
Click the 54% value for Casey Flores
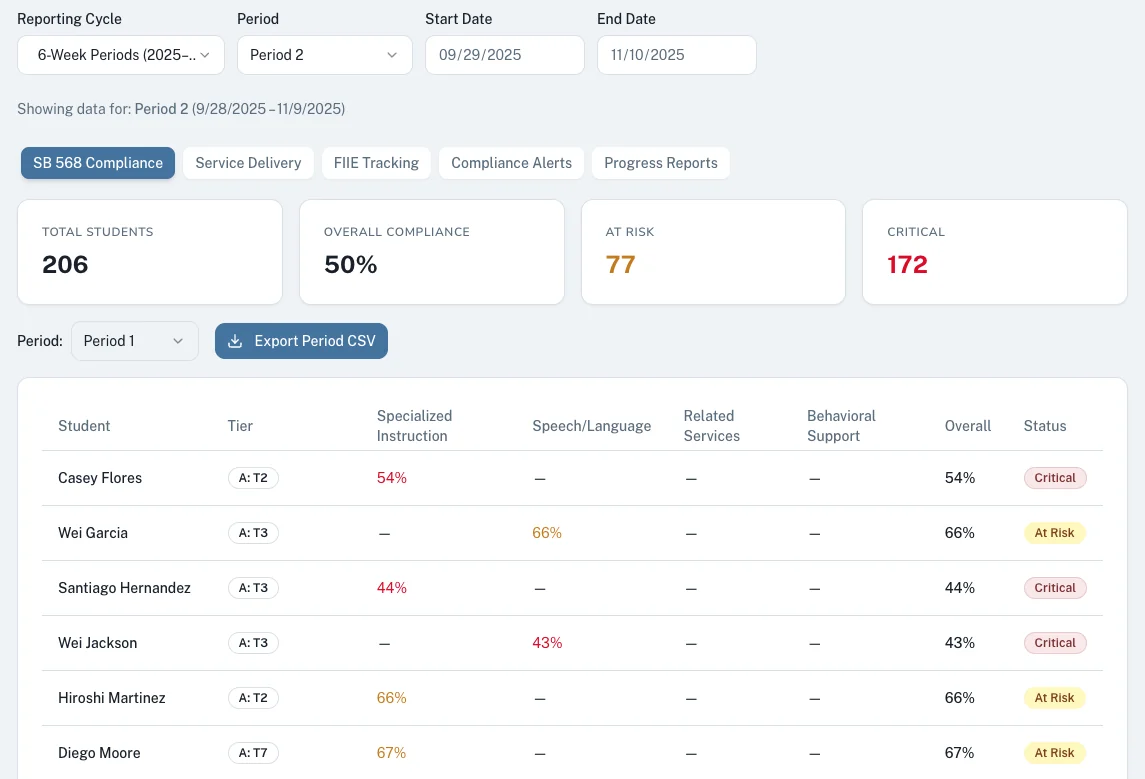pyautogui.click(x=391, y=478)
